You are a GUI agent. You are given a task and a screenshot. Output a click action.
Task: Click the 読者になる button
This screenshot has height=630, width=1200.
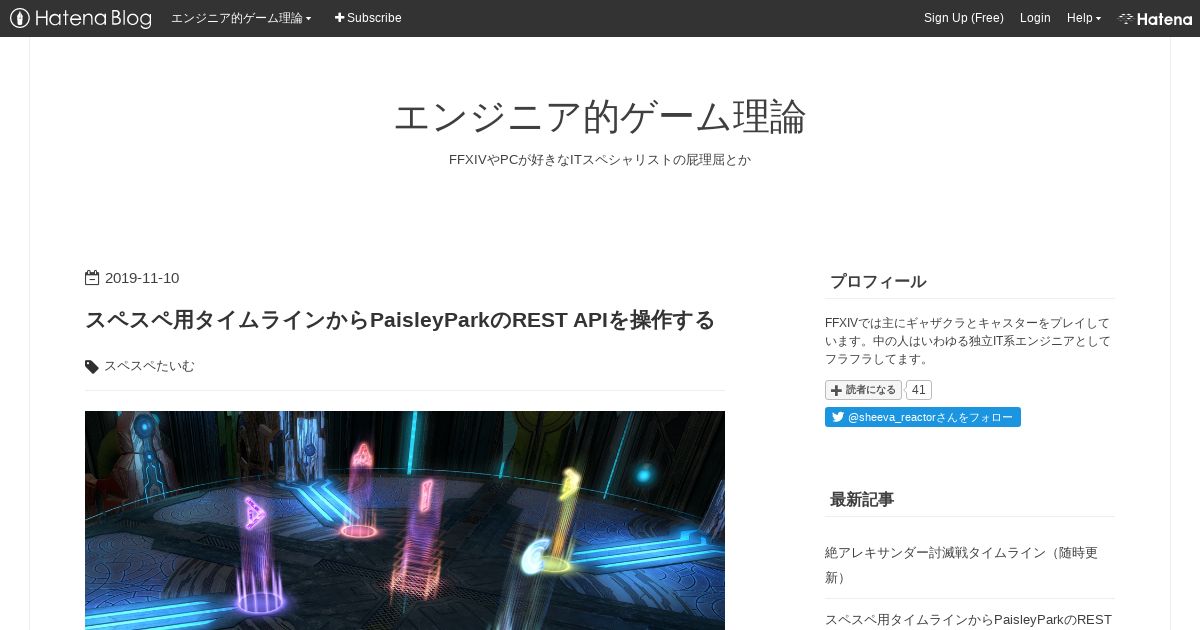[x=863, y=390]
